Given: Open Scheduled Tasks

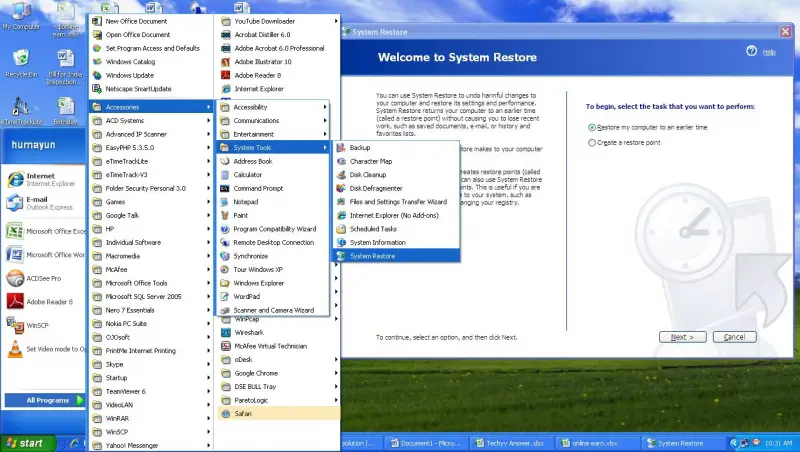Looking at the screenshot, I should (396, 229).
